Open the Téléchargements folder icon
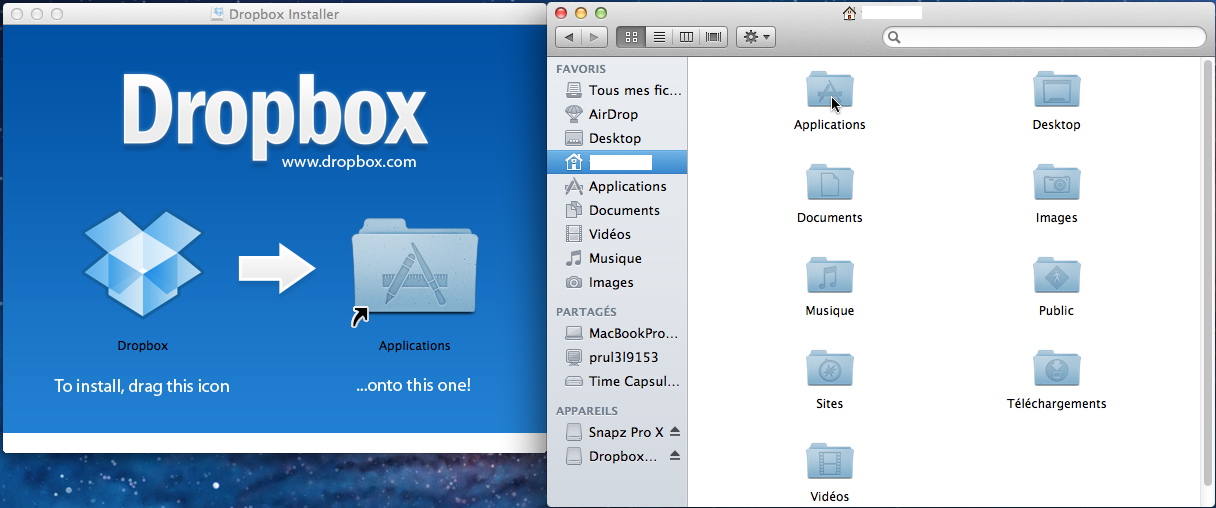The image size is (1216, 508). click(x=1056, y=369)
